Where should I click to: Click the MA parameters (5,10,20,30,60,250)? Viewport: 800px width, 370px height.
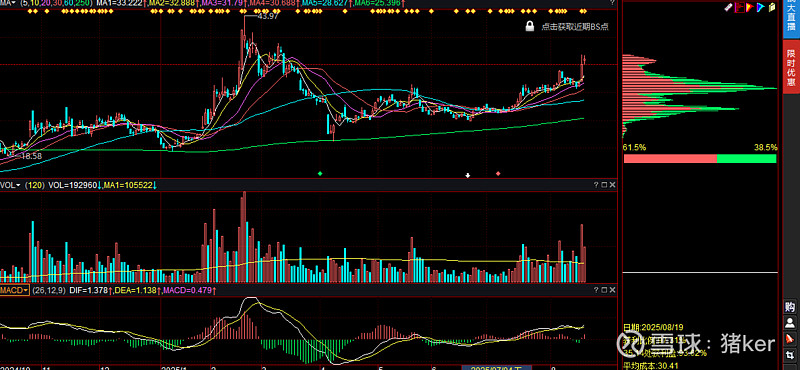pos(57,4)
